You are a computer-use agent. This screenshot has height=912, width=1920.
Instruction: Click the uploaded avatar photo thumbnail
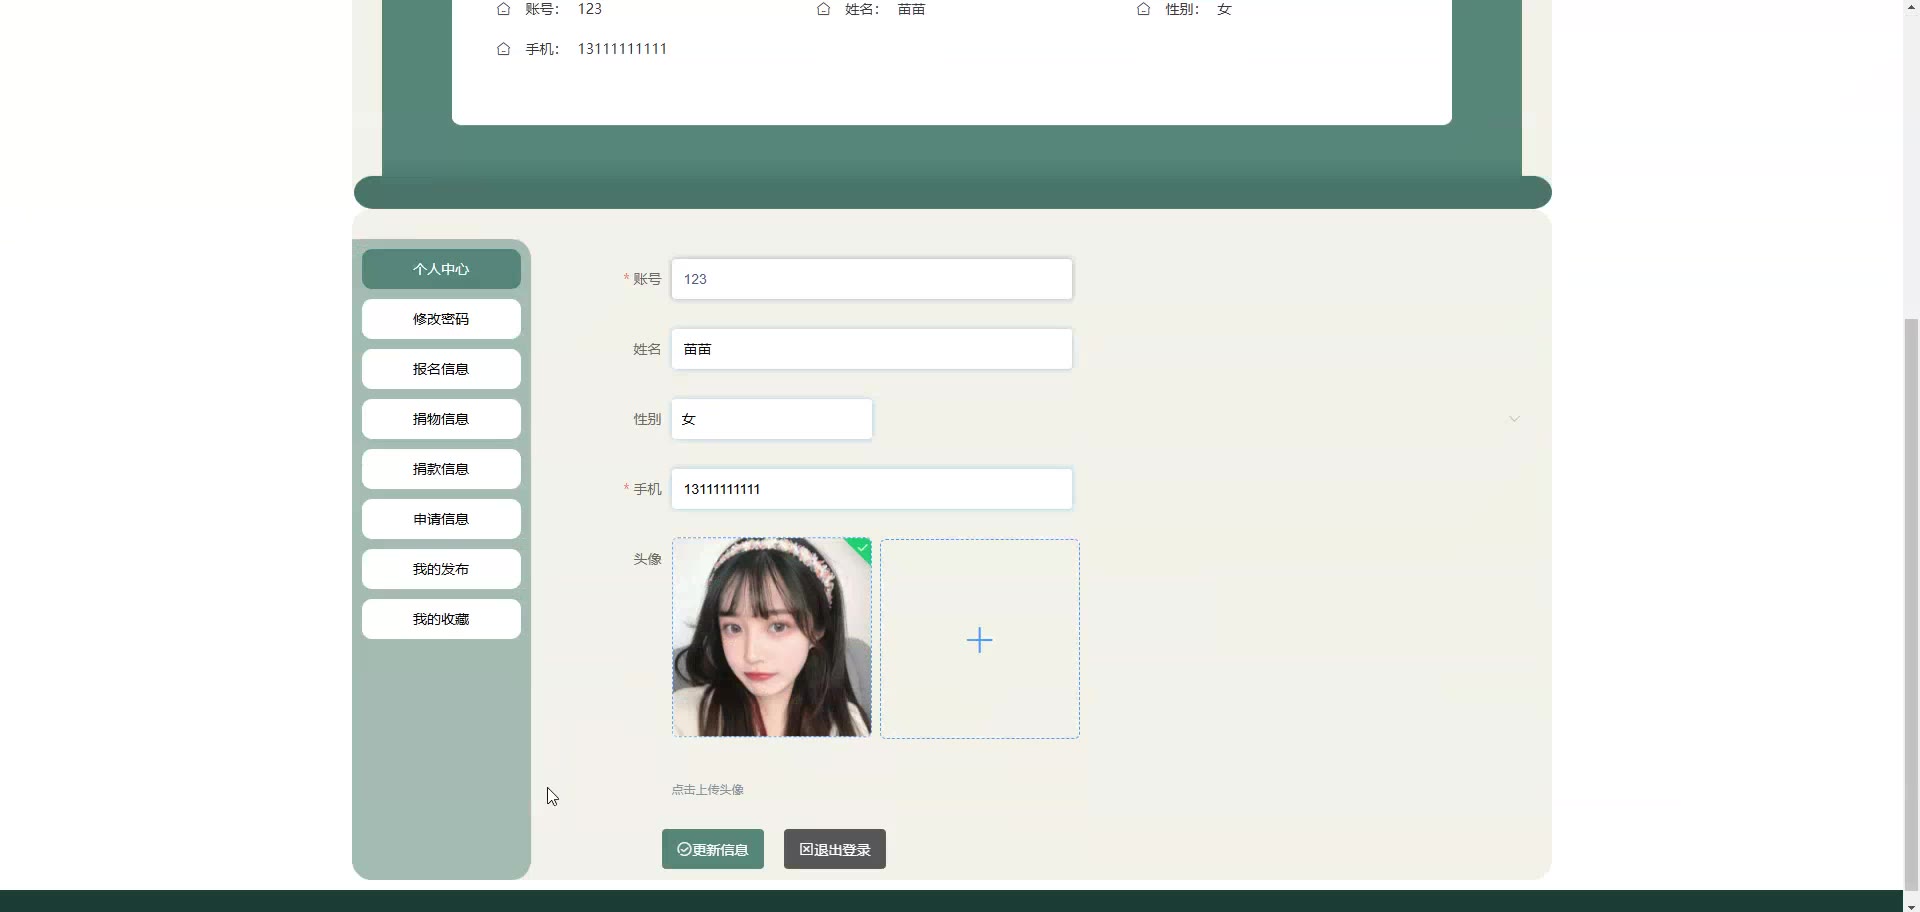click(772, 638)
